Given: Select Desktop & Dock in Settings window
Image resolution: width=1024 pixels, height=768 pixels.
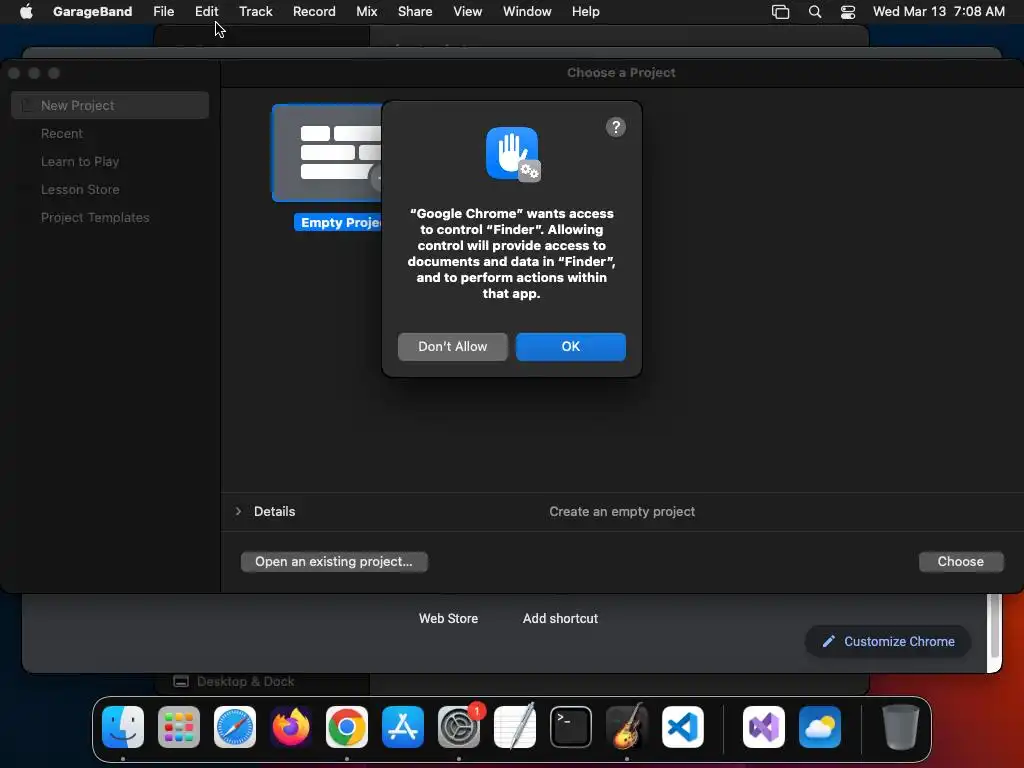Looking at the screenshot, I should click(x=246, y=681).
